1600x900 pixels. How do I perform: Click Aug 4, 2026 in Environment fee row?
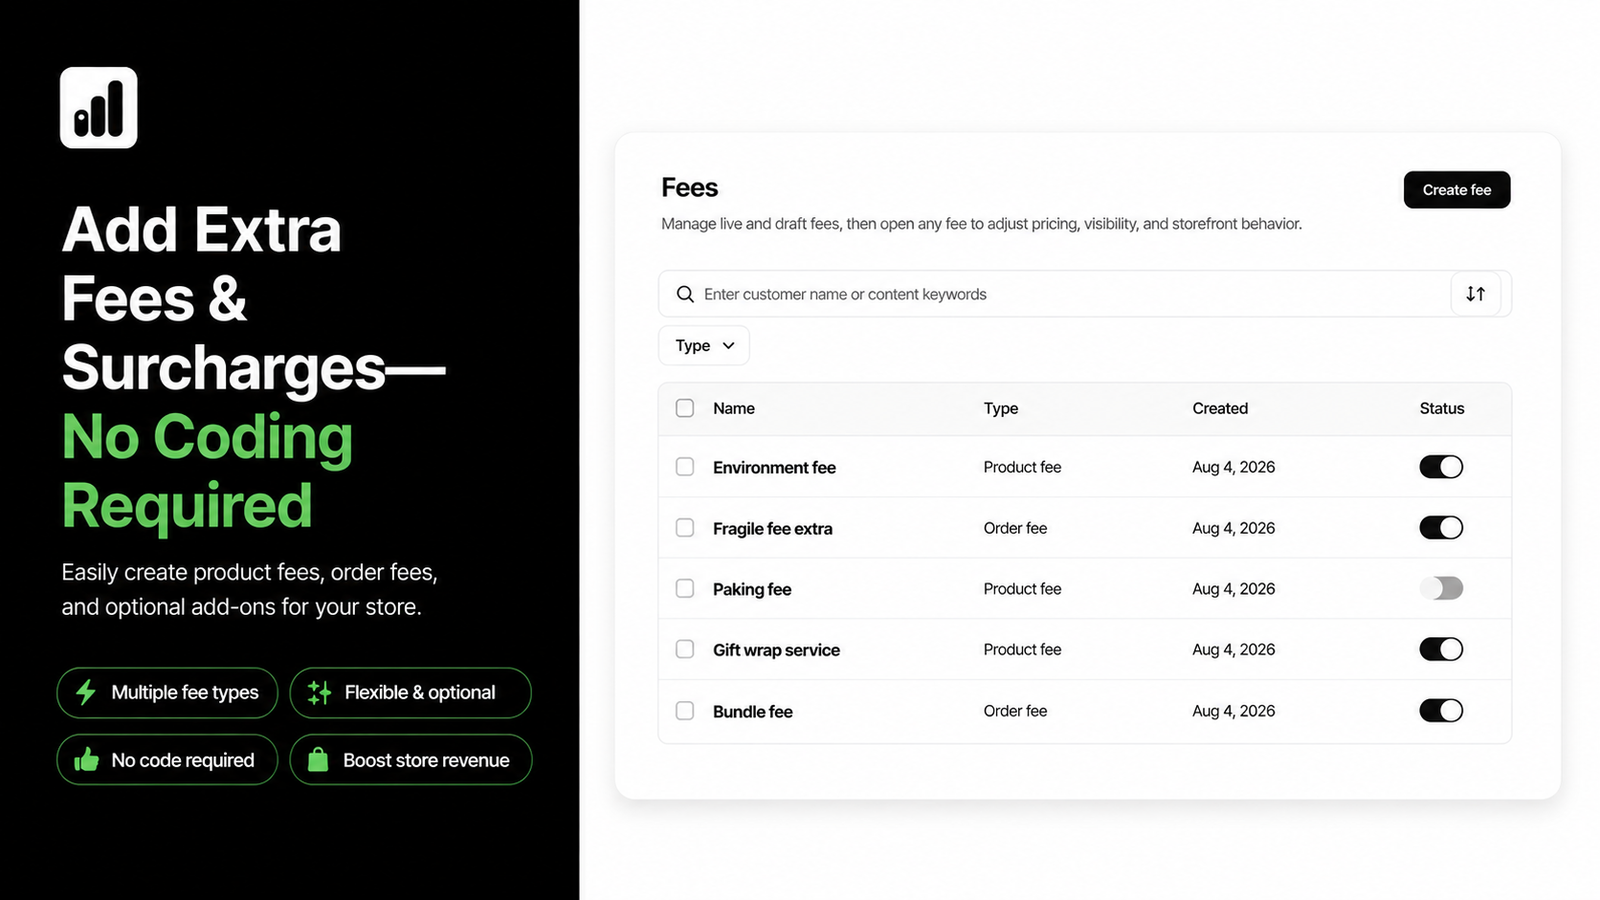[x=1234, y=467]
